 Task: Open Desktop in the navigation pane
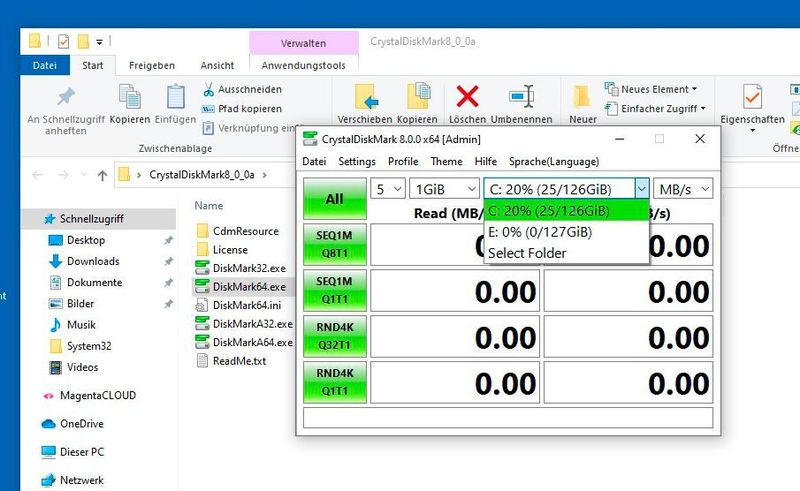coord(86,240)
